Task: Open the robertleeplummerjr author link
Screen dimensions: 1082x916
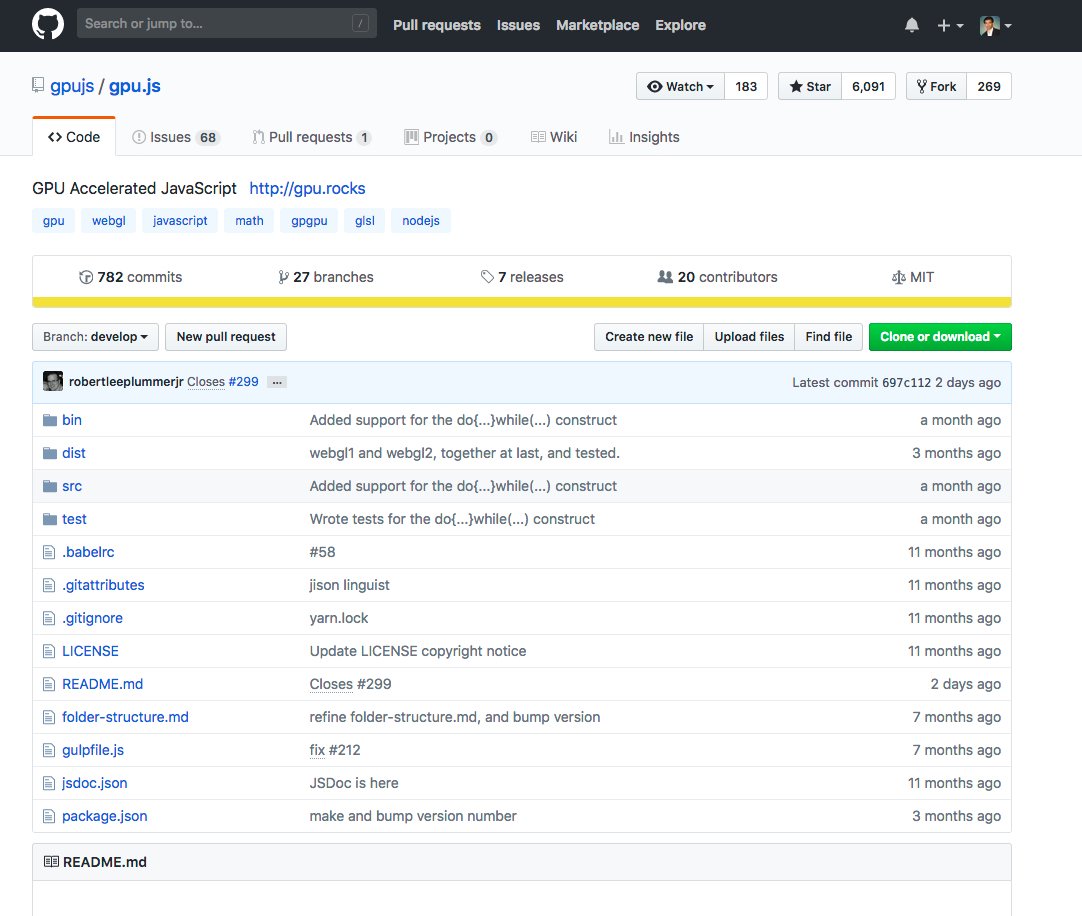Action: (126, 382)
